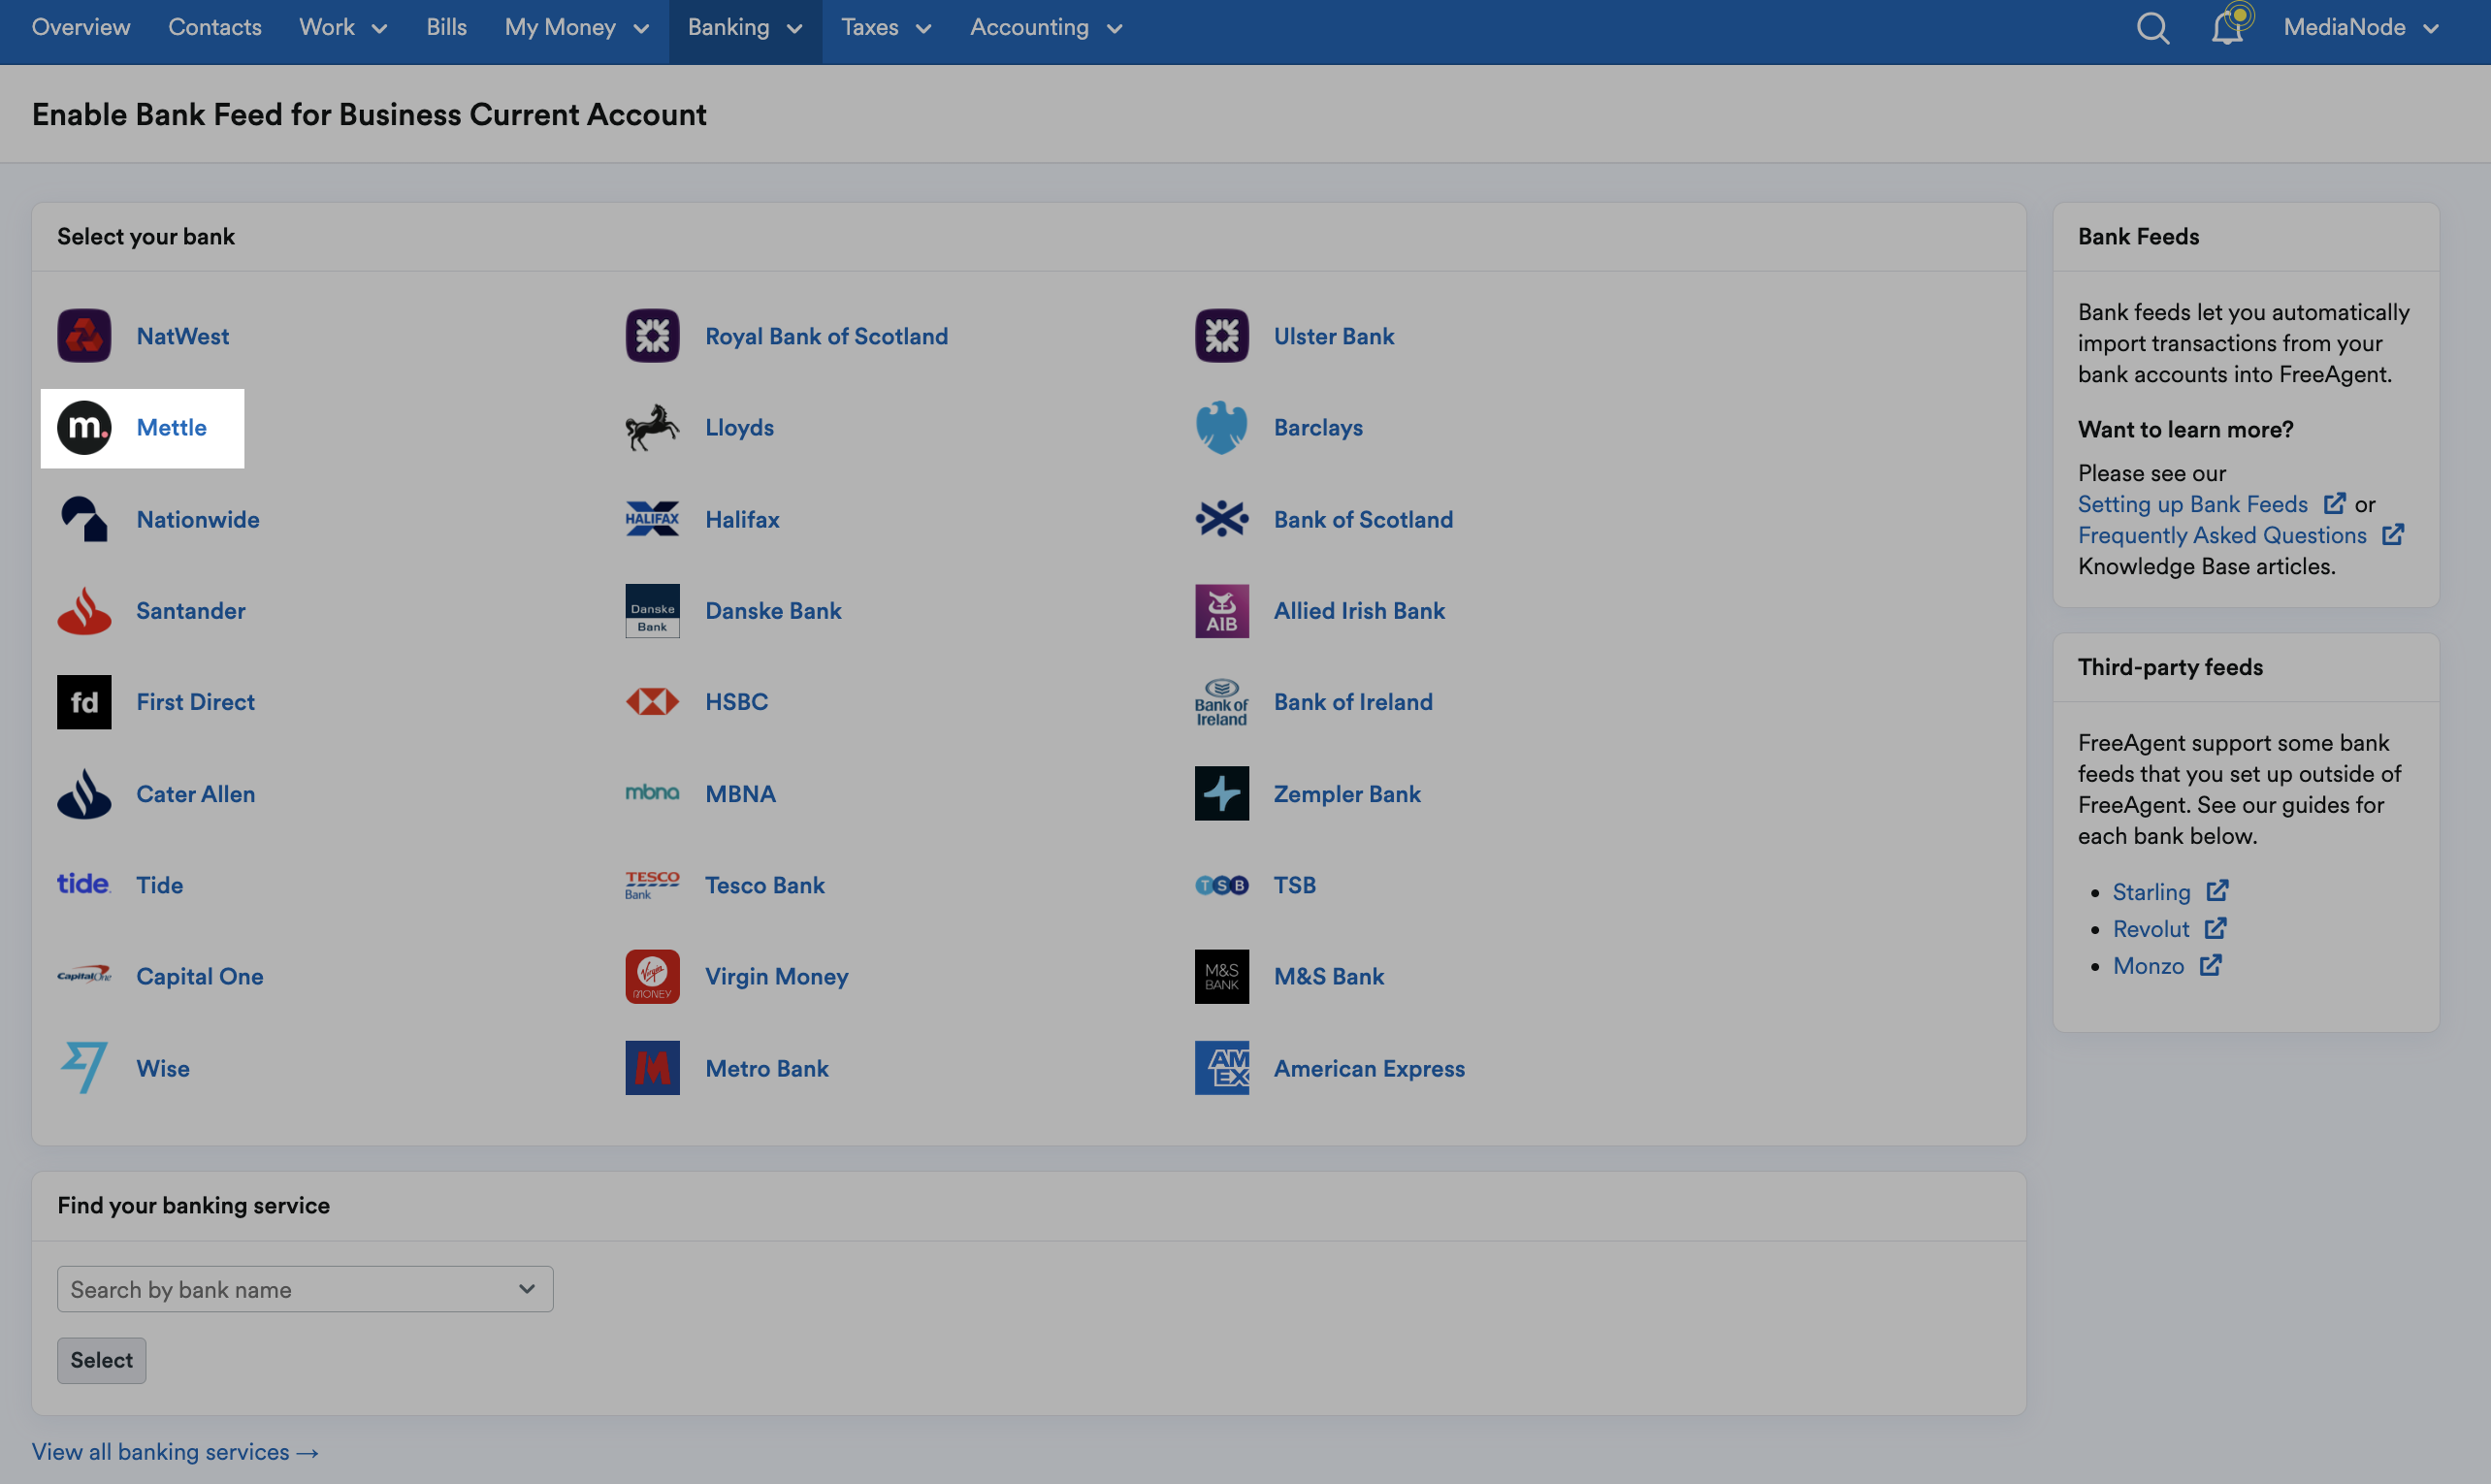Screen dimensions: 2491x1484
Task: Choose the Danske Bank text link
Action: click(773, 610)
